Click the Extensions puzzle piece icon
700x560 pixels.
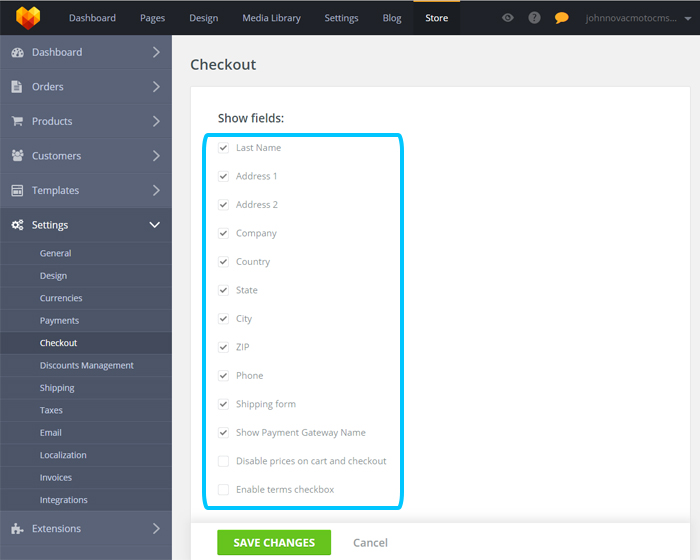17,529
